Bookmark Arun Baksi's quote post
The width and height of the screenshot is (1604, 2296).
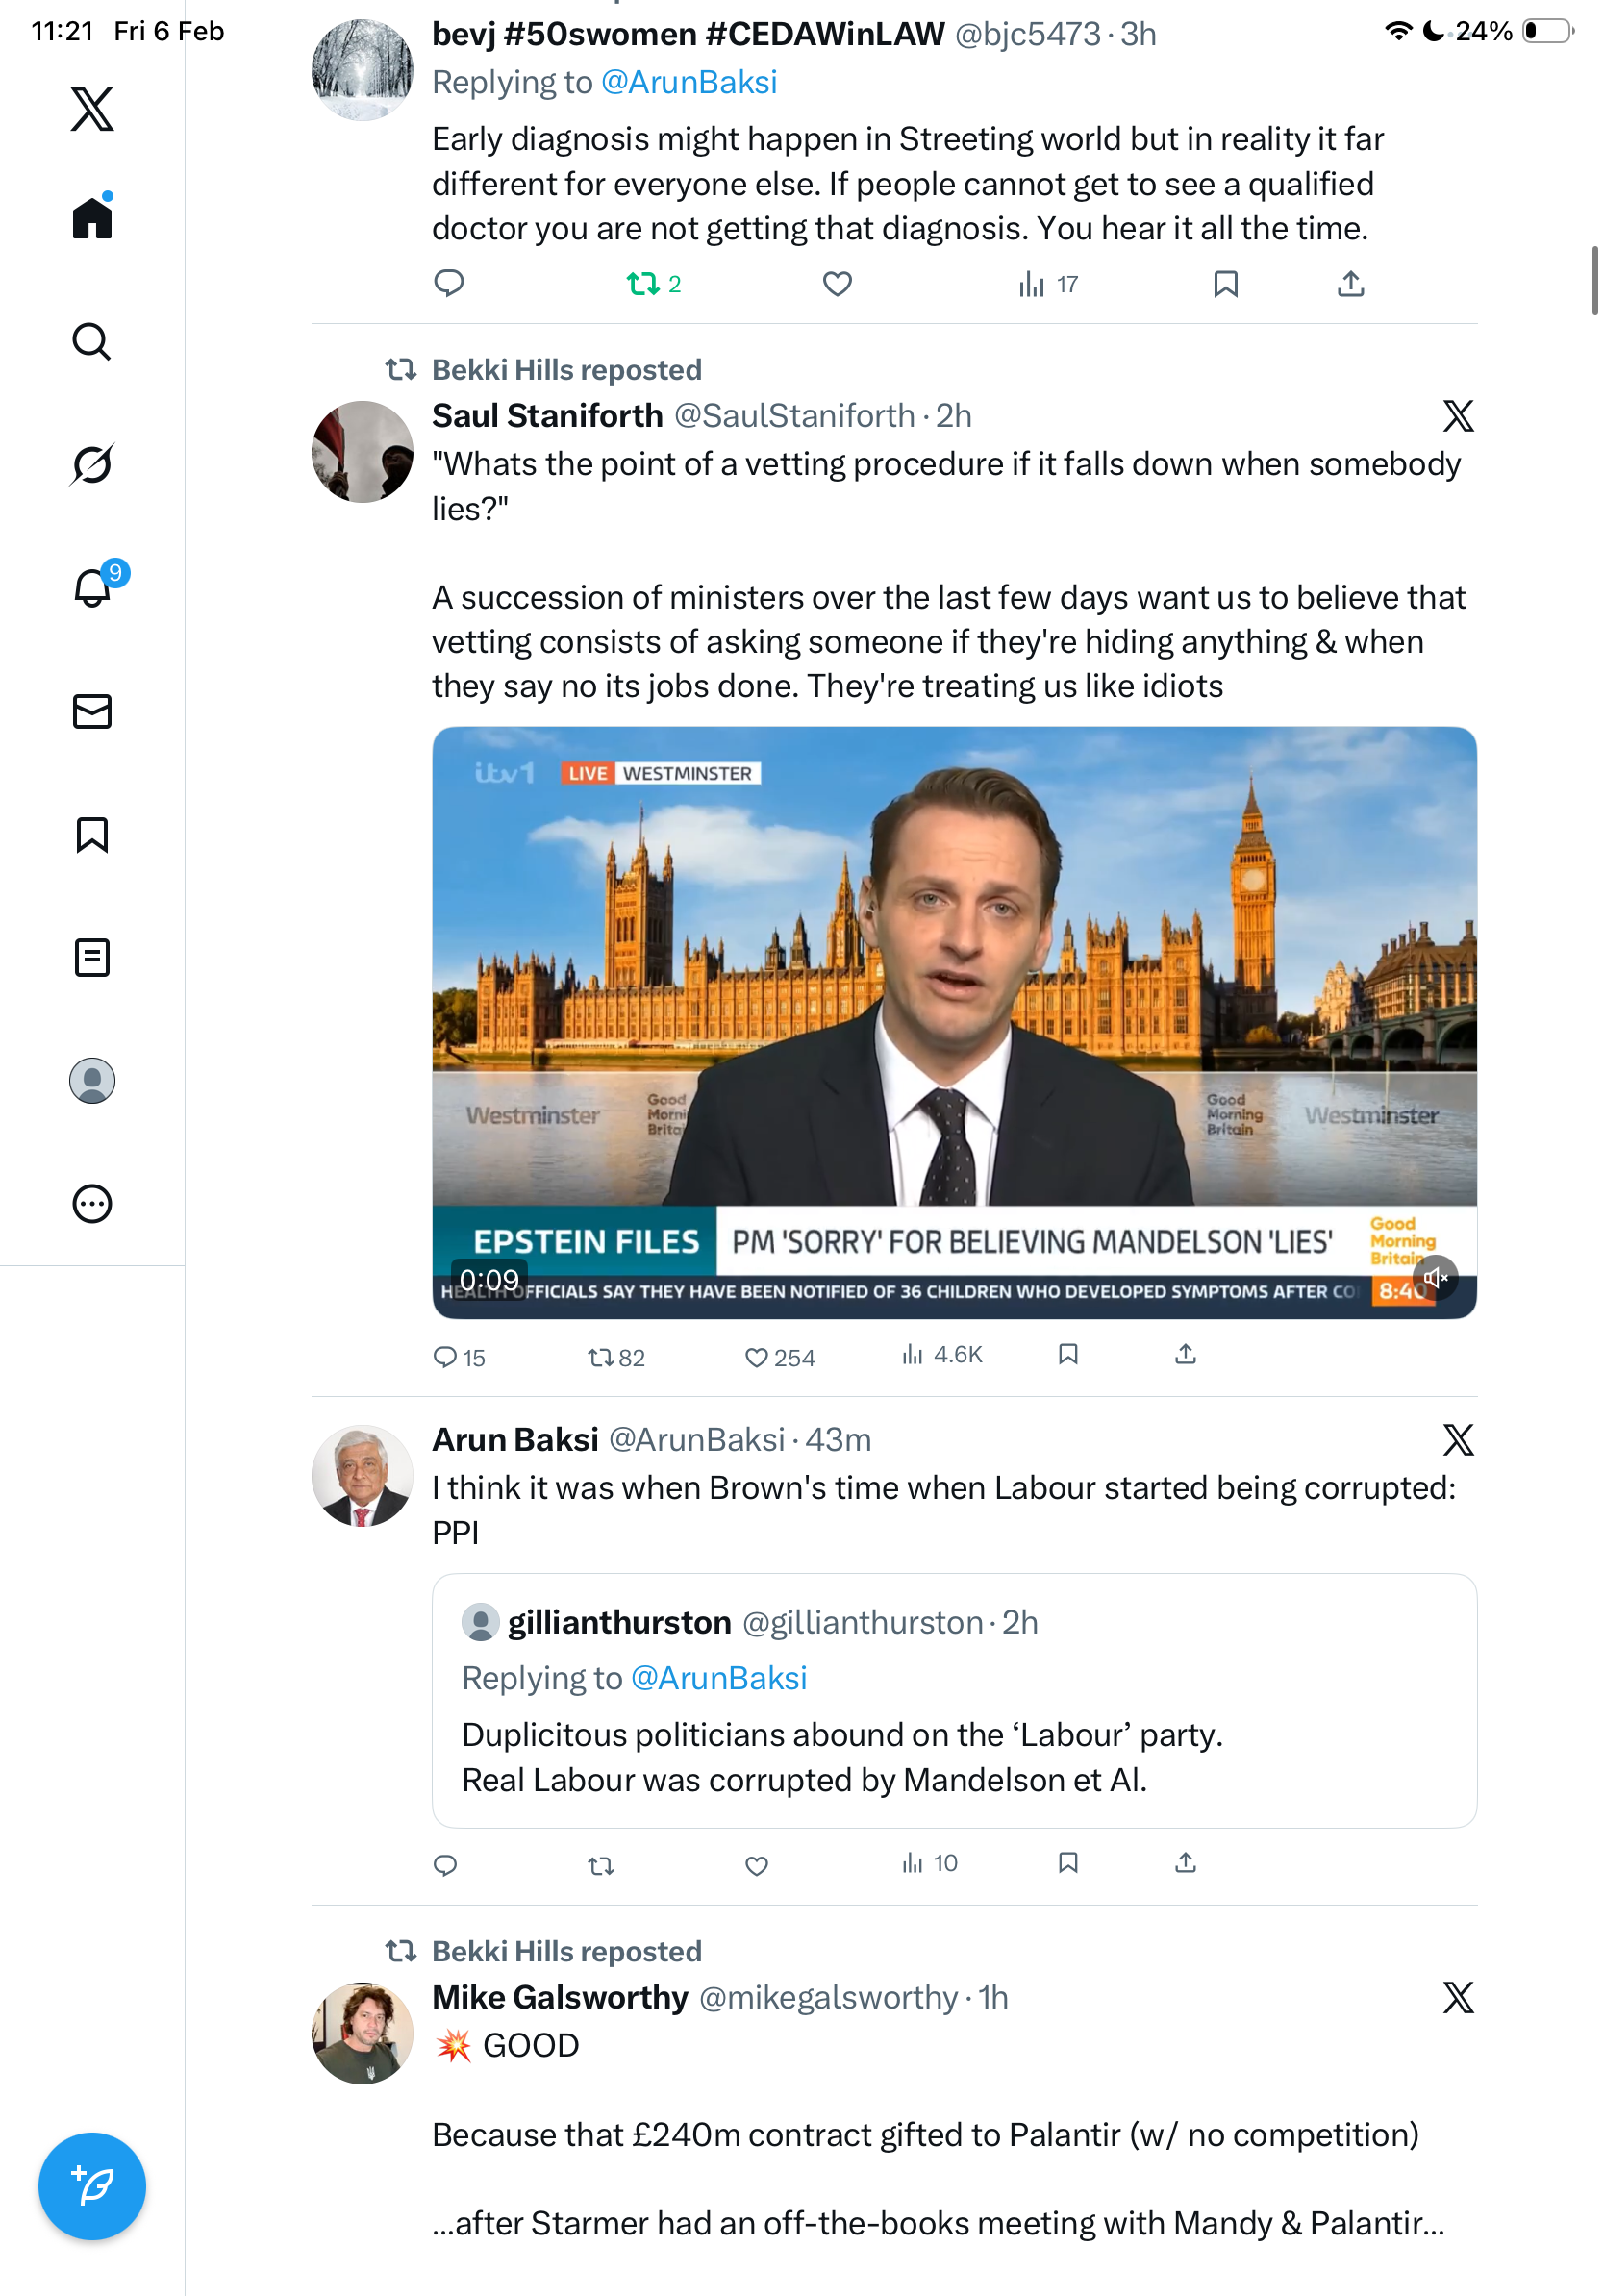pyautogui.click(x=1068, y=1863)
